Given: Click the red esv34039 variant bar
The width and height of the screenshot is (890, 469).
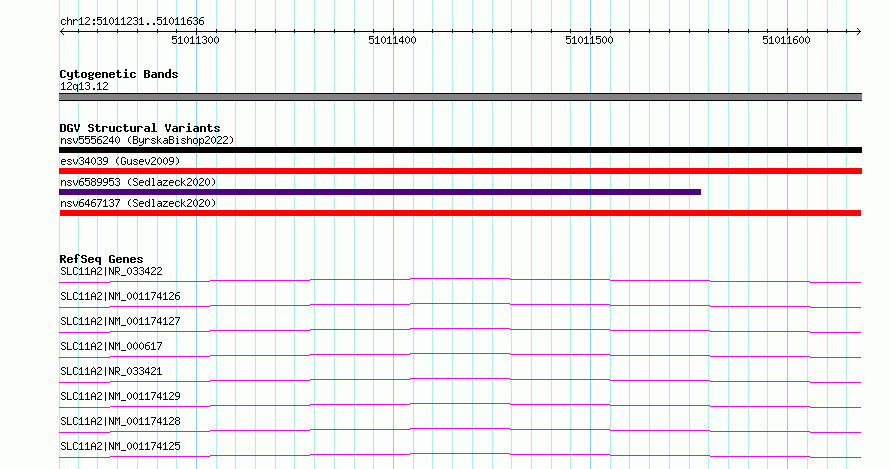Looking at the screenshot, I should click(460, 171).
